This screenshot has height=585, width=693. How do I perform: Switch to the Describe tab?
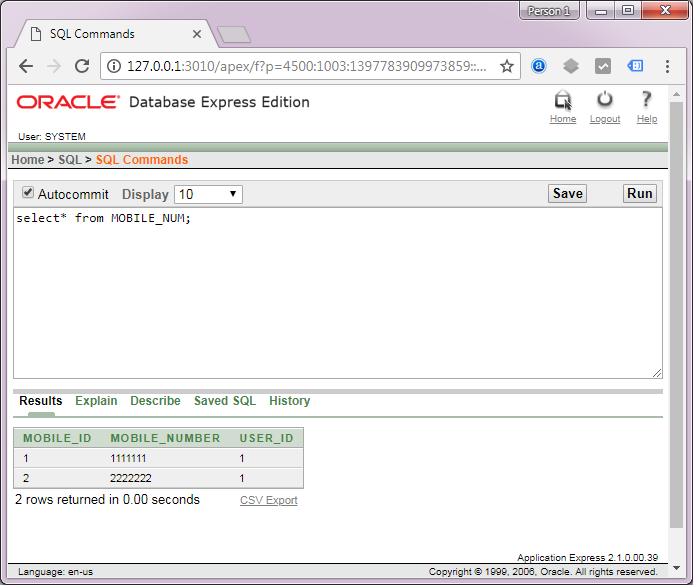[x=155, y=401]
